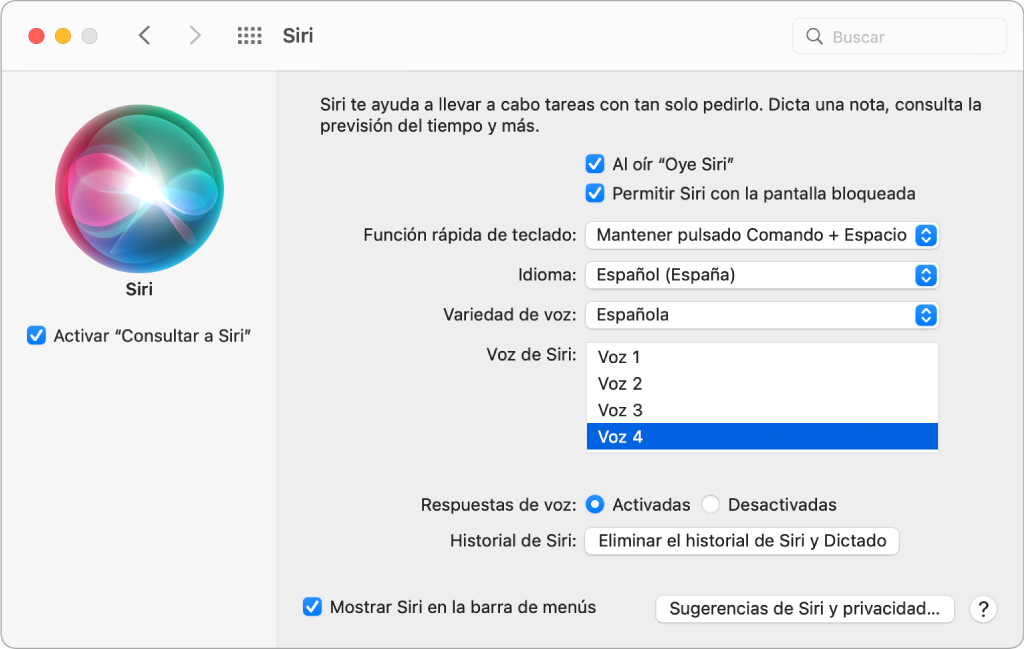
Task: Click the magnifier icon in the Buscar field
Action: coord(815,36)
